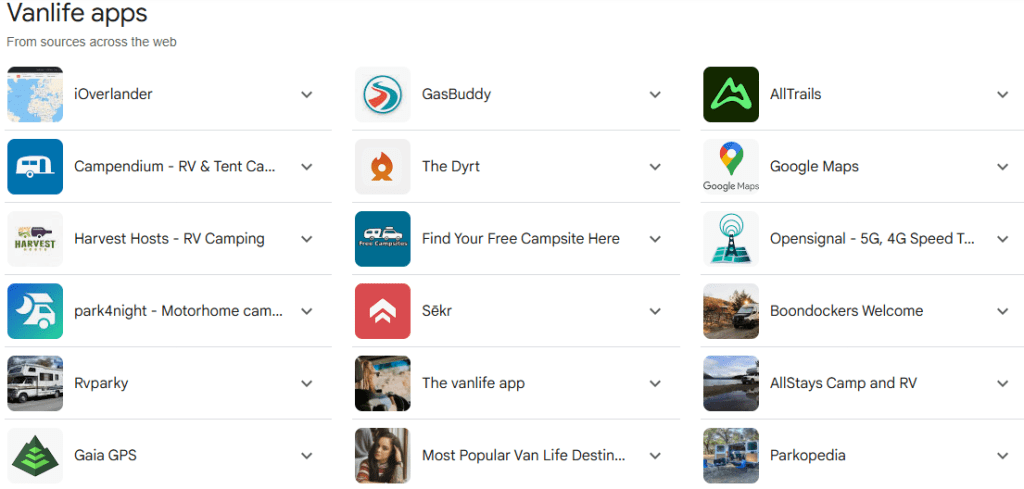
Task: Click the park4night app icon
Action: tap(35, 311)
